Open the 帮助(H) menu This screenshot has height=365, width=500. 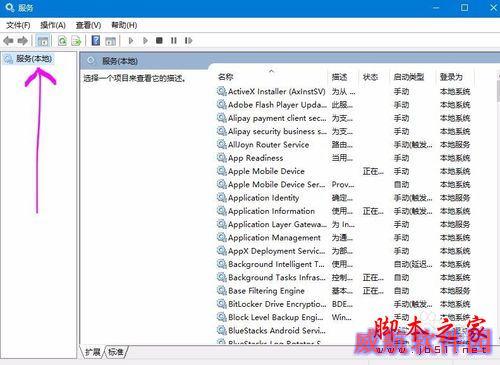(x=124, y=25)
